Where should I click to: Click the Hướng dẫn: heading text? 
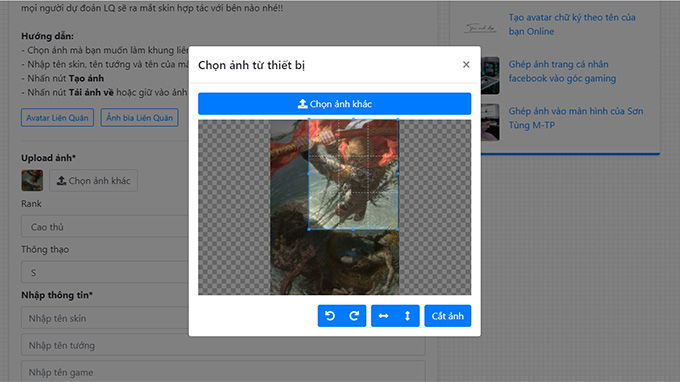[x=47, y=36]
